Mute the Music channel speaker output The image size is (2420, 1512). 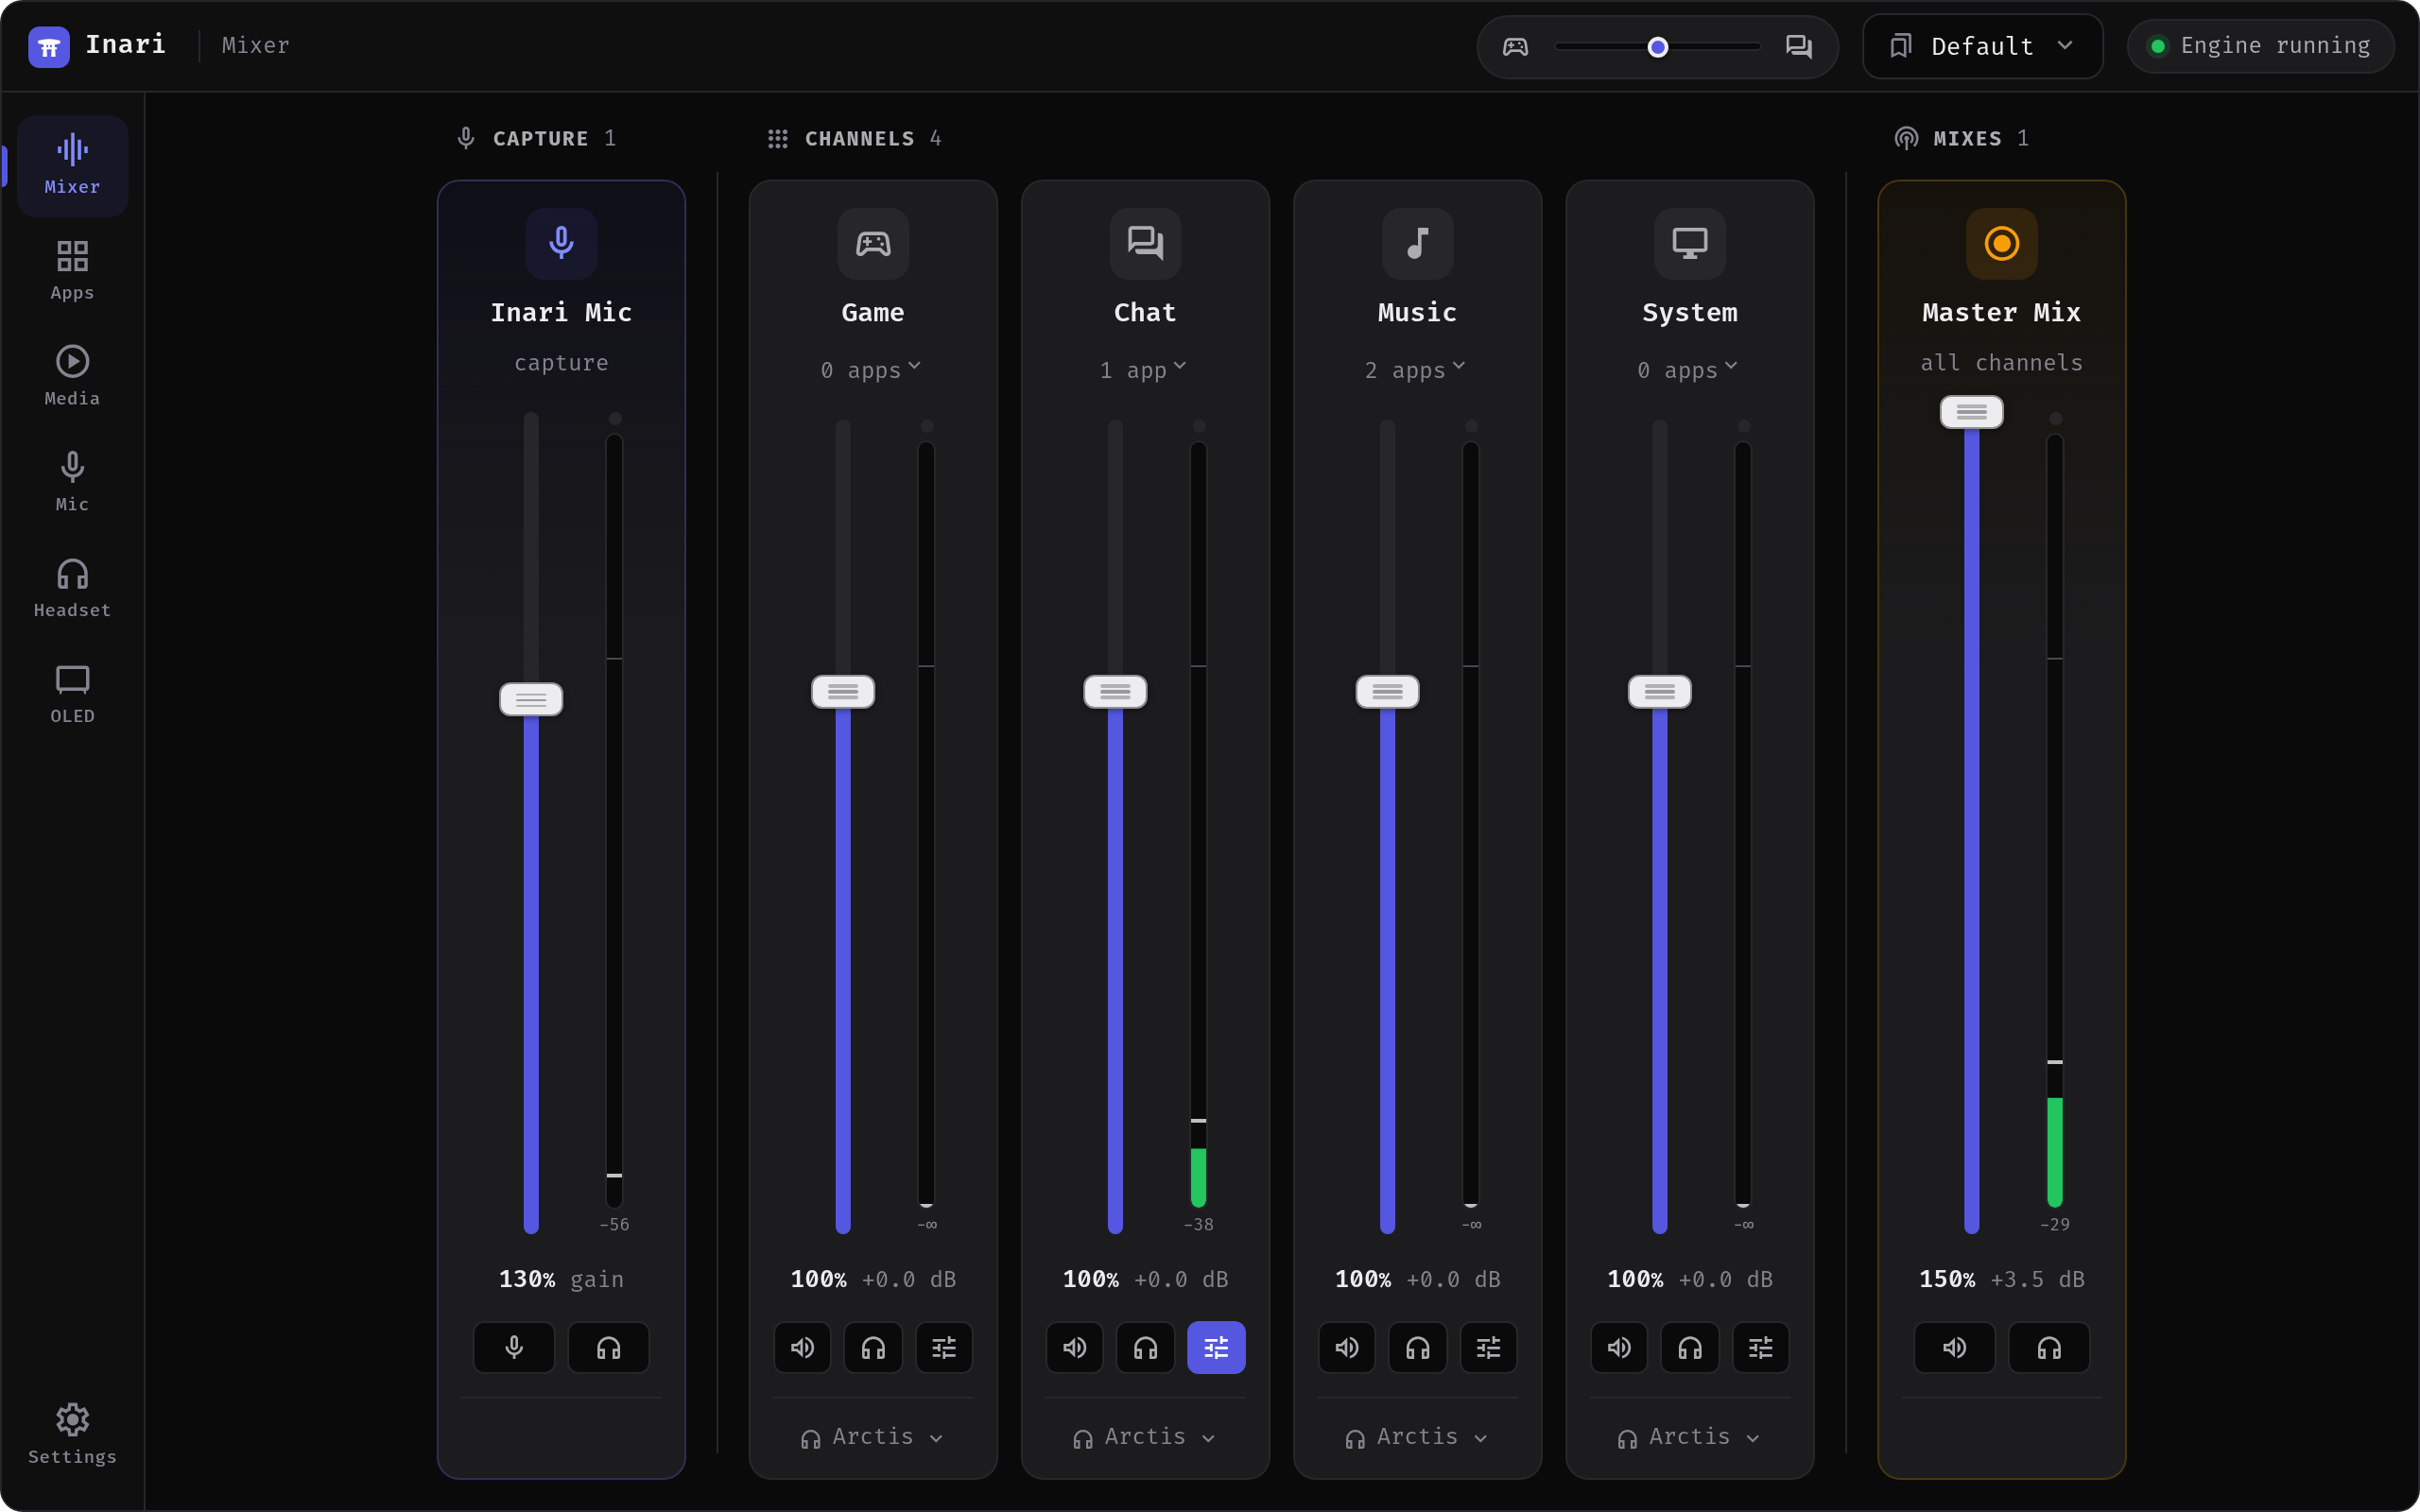[x=1346, y=1347]
